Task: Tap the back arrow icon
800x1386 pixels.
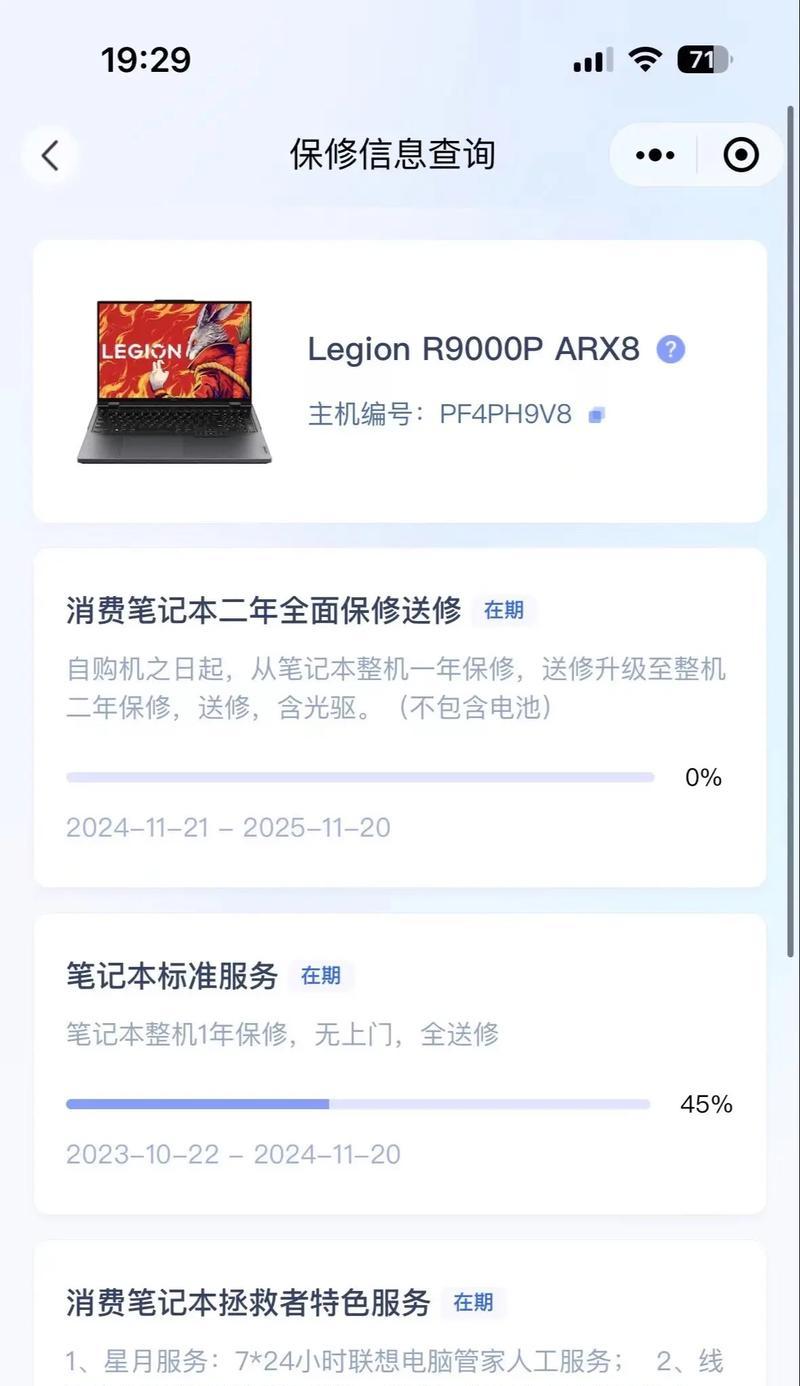Action: tap(50, 155)
